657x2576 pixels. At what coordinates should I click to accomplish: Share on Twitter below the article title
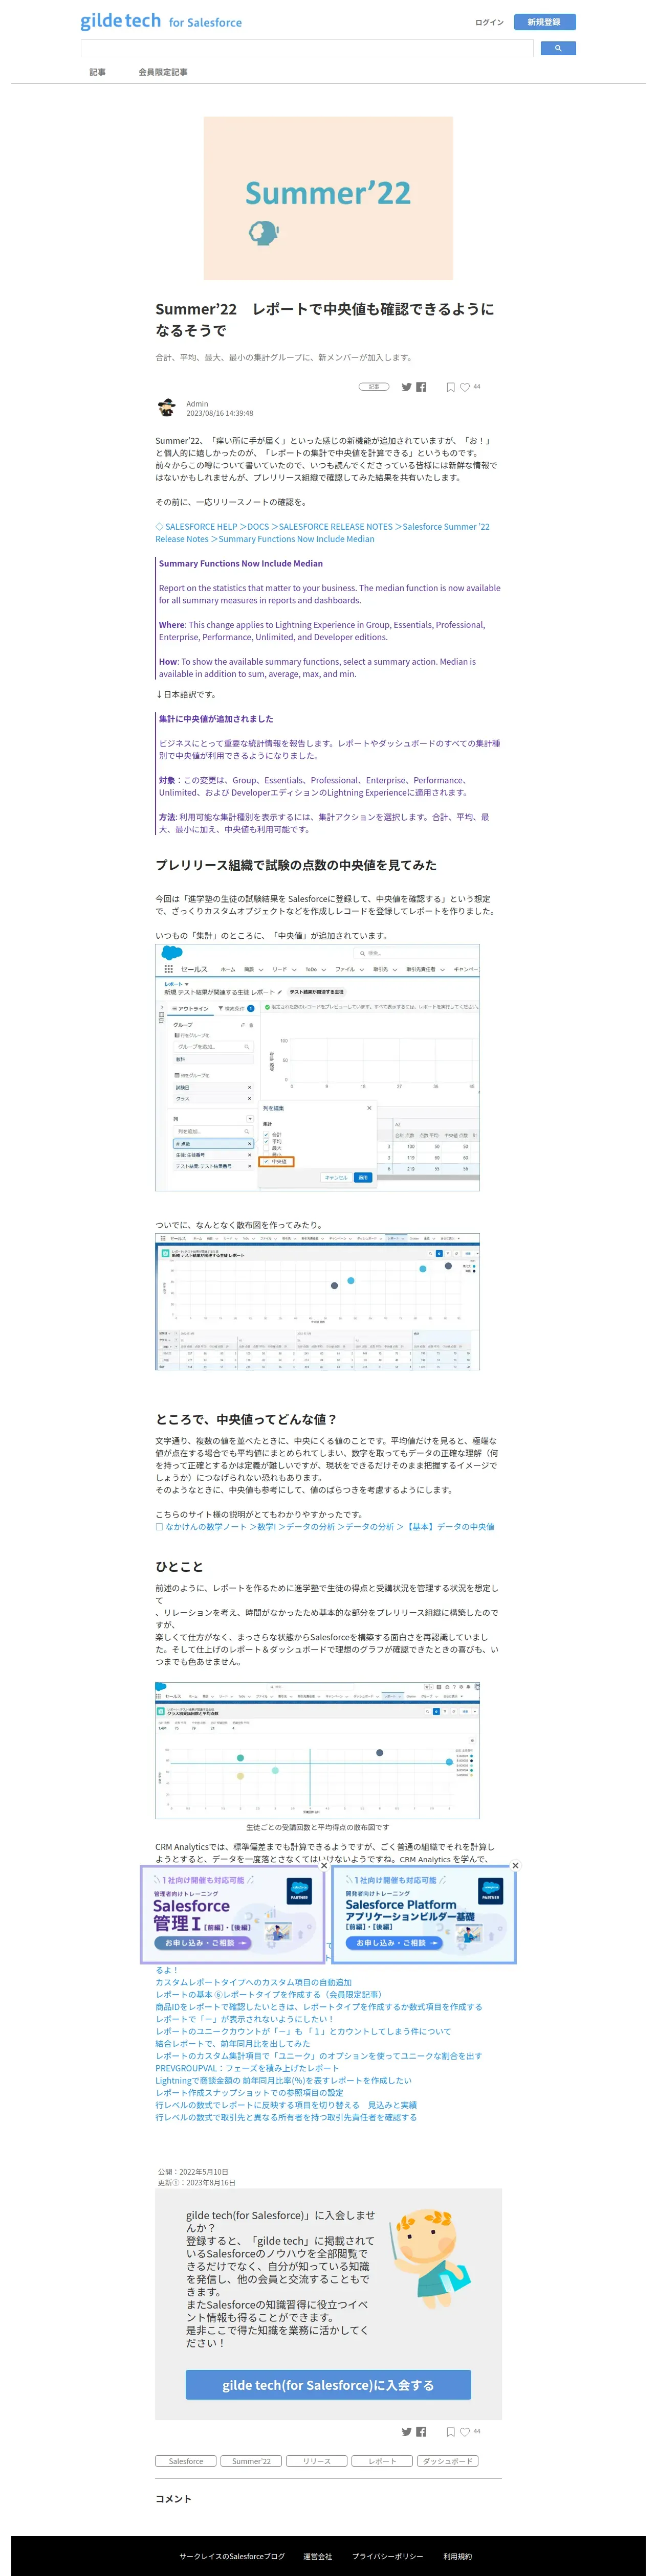coord(406,387)
